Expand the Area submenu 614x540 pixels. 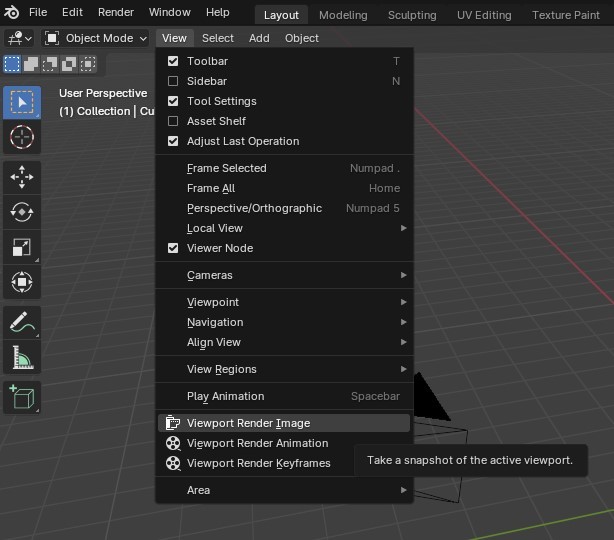(x=284, y=490)
